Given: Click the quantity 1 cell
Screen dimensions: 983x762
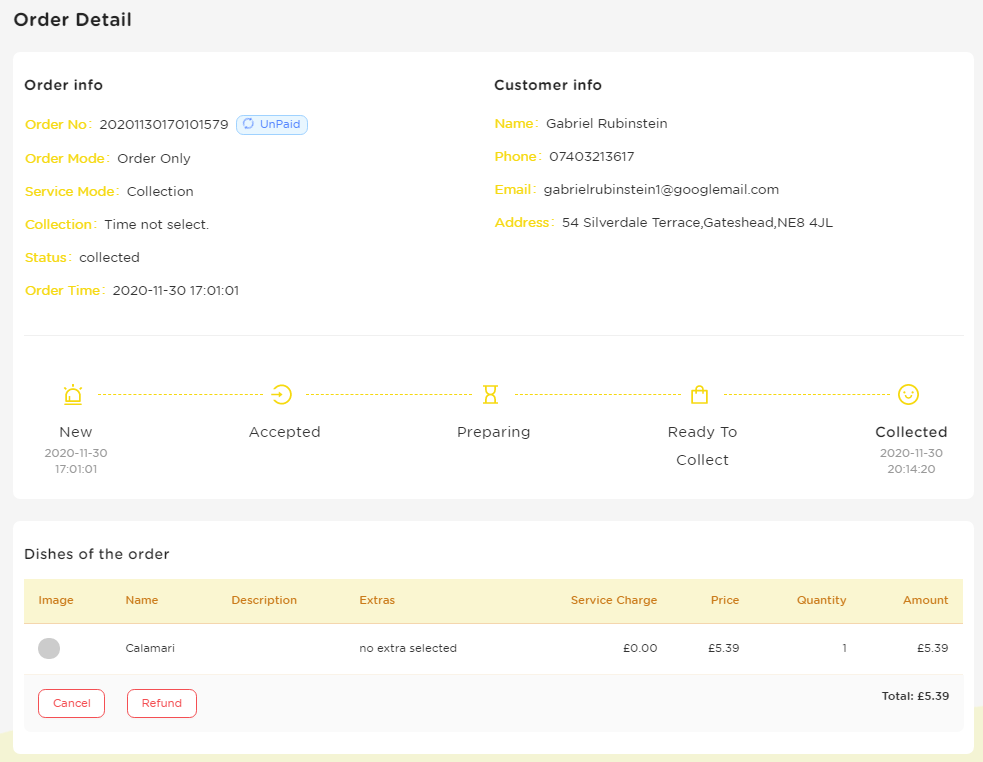Looking at the screenshot, I should tap(844, 648).
